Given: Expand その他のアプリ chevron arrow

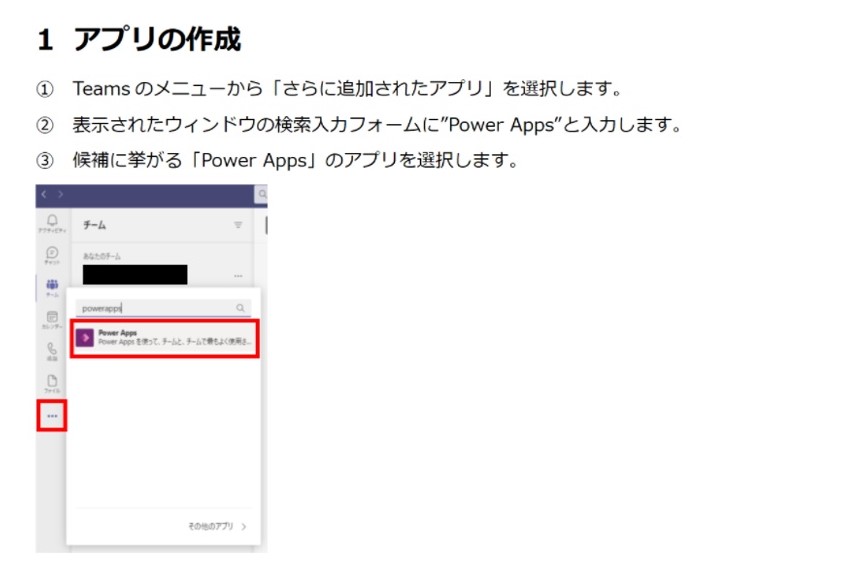Looking at the screenshot, I should coord(244,525).
